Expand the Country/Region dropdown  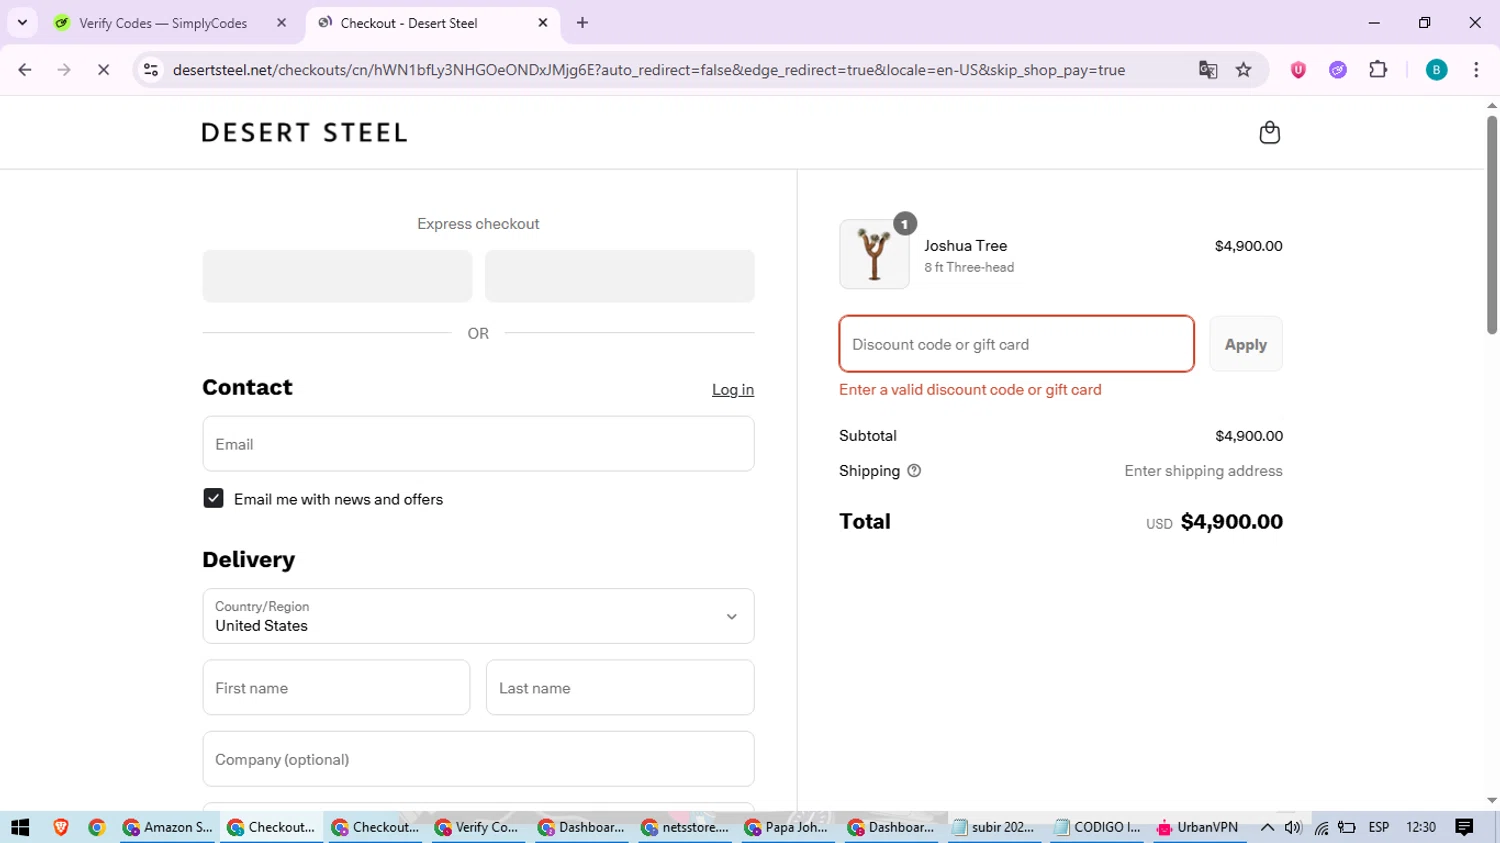click(478, 616)
